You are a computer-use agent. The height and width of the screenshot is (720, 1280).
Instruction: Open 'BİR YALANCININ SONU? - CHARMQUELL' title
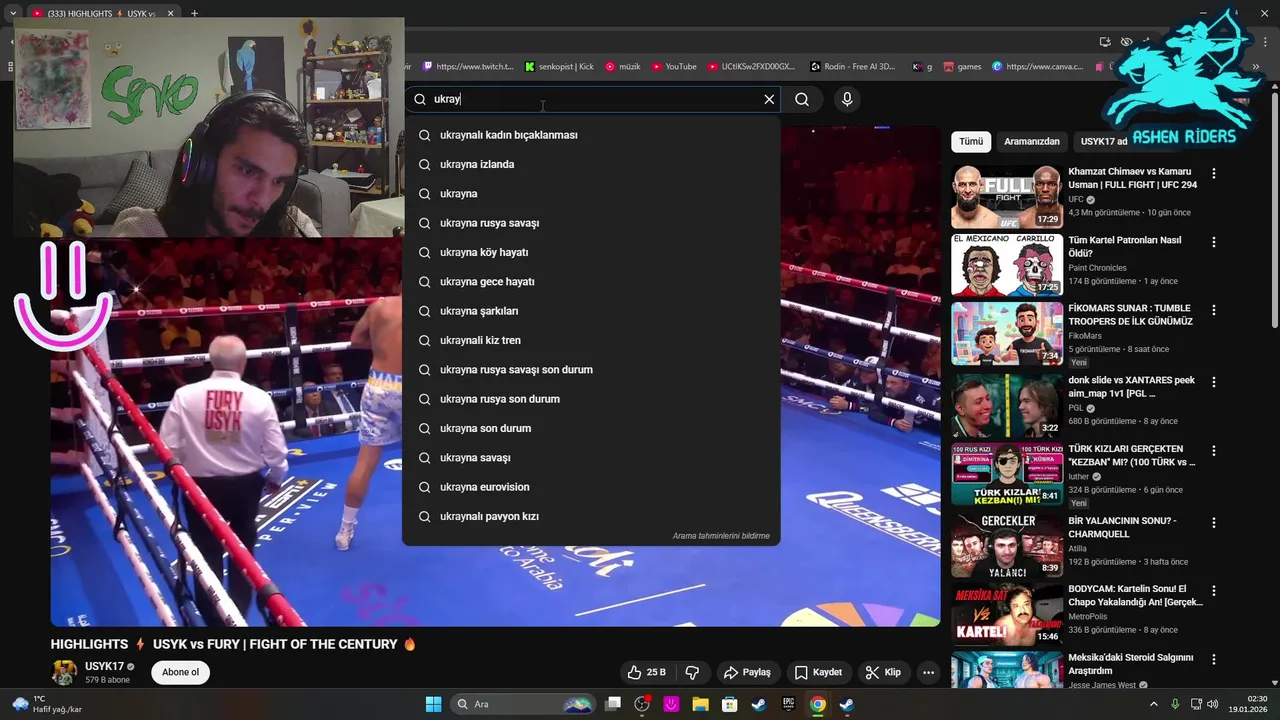1124,527
